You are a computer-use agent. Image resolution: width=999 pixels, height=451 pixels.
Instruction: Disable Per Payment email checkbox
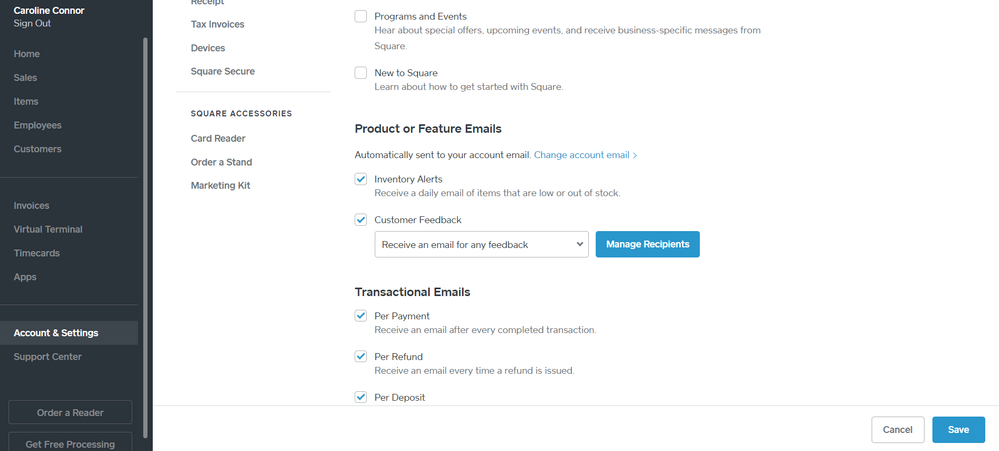(361, 316)
